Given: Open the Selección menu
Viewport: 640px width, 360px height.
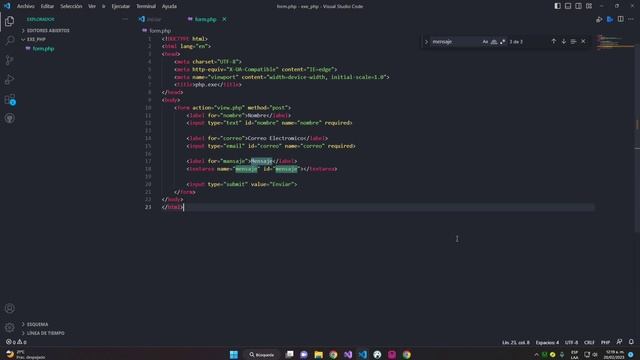Looking at the screenshot, I should click(x=71, y=6).
